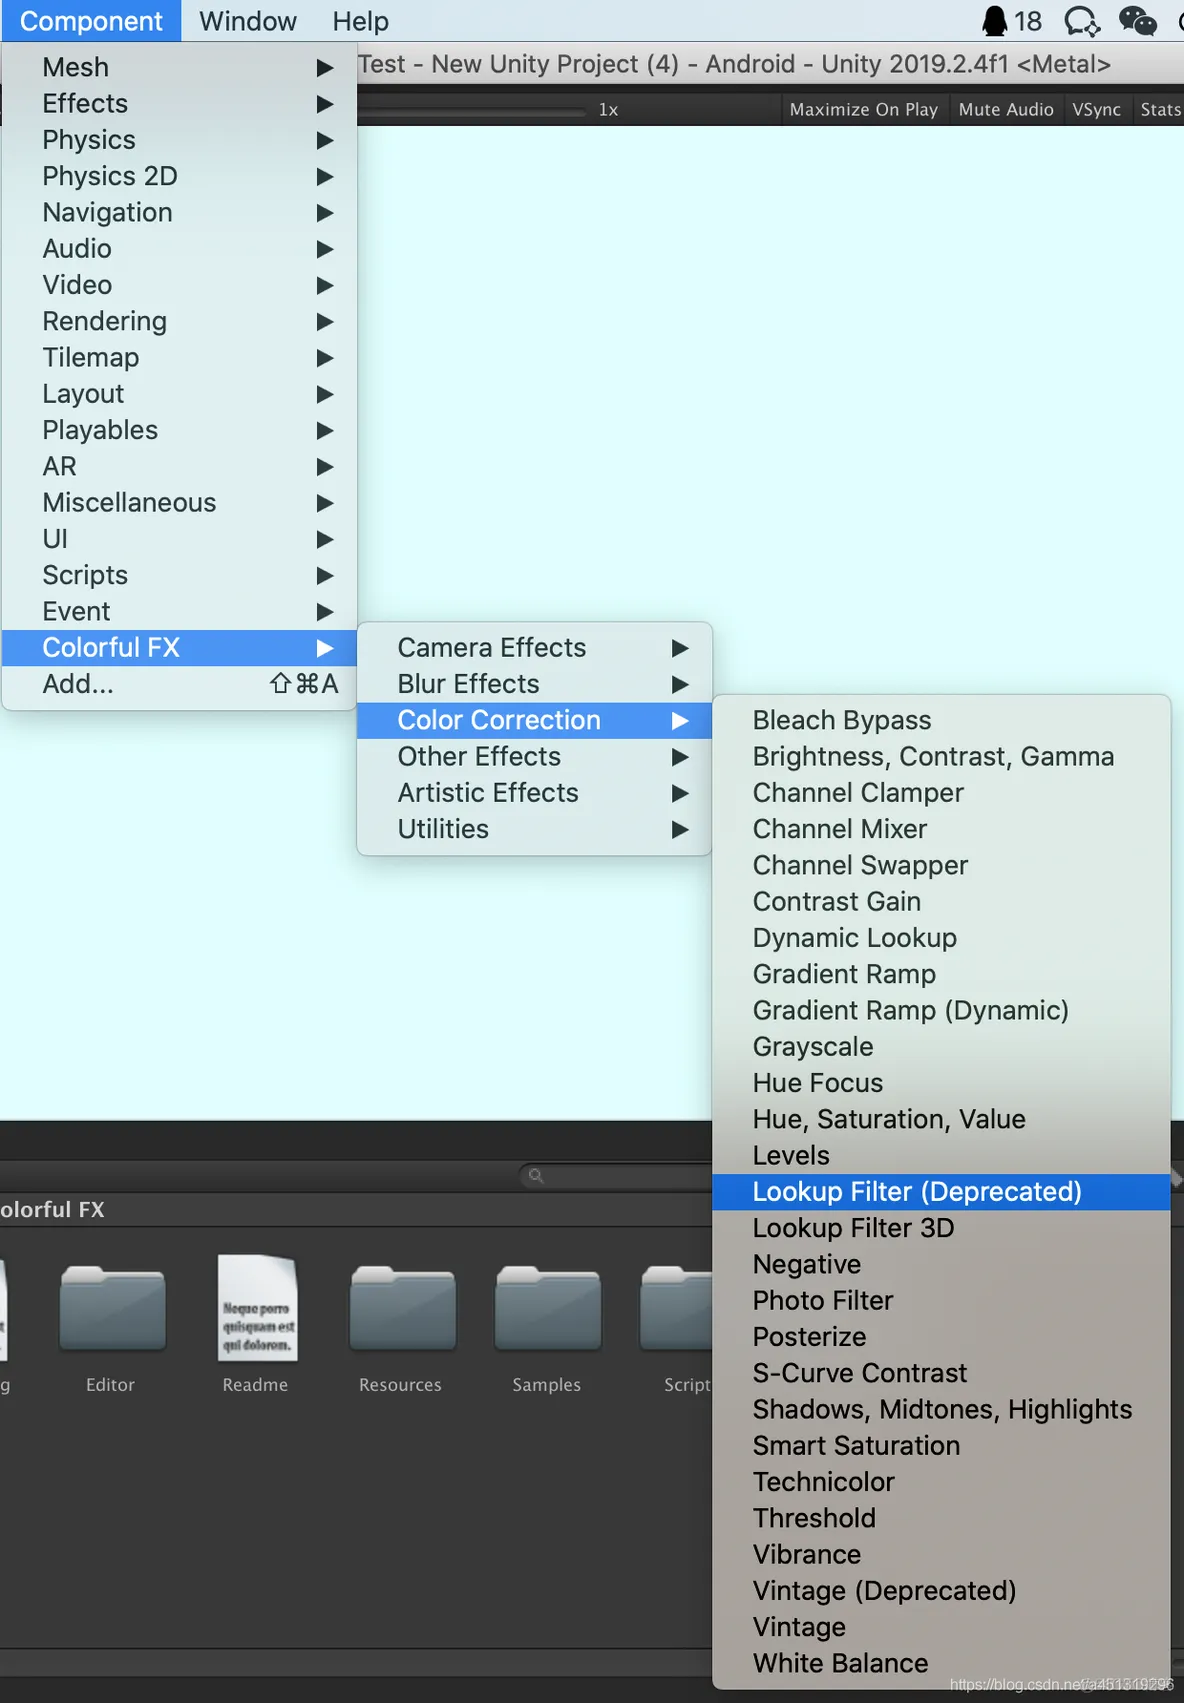This screenshot has height=1703, width=1184.
Task: Open Utilities submenu
Action: coord(534,829)
